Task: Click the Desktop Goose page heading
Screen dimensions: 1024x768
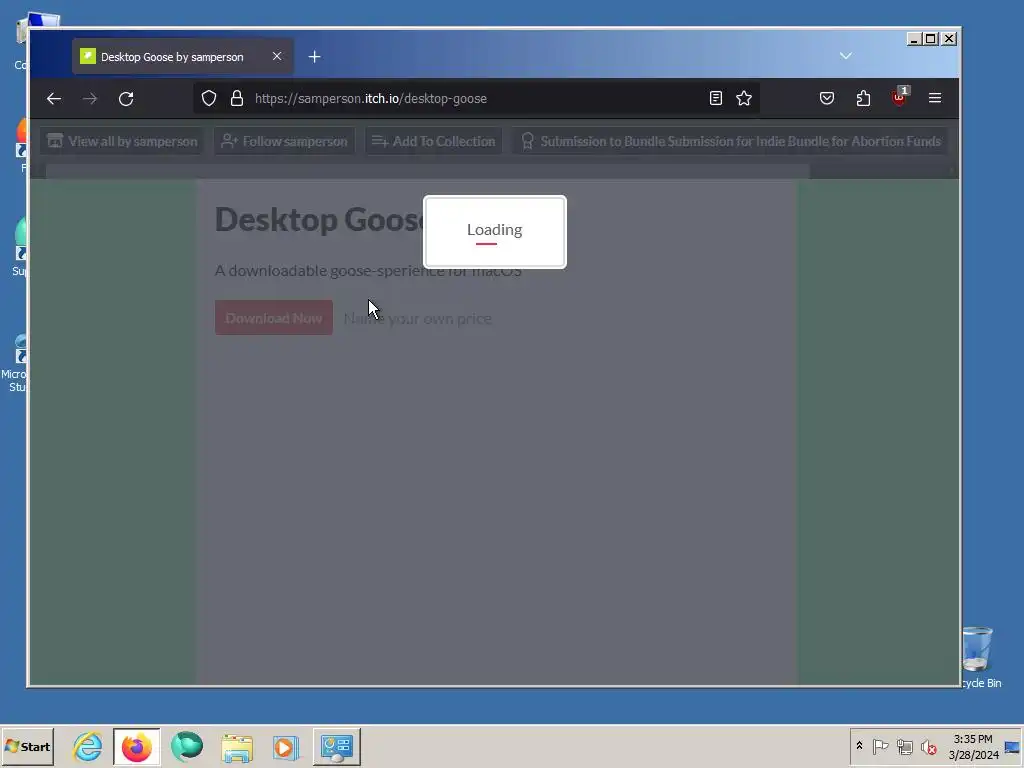Action: click(x=320, y=220)
